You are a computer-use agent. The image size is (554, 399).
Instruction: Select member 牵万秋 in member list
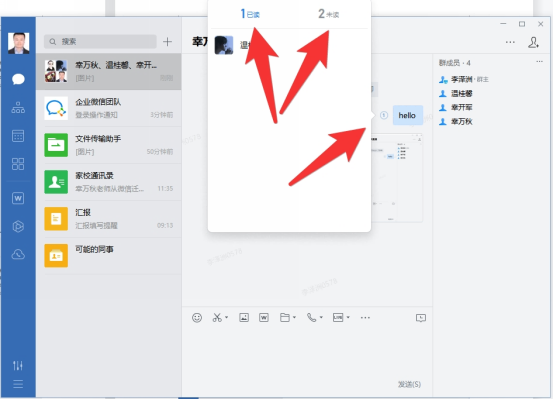[456, 122]
